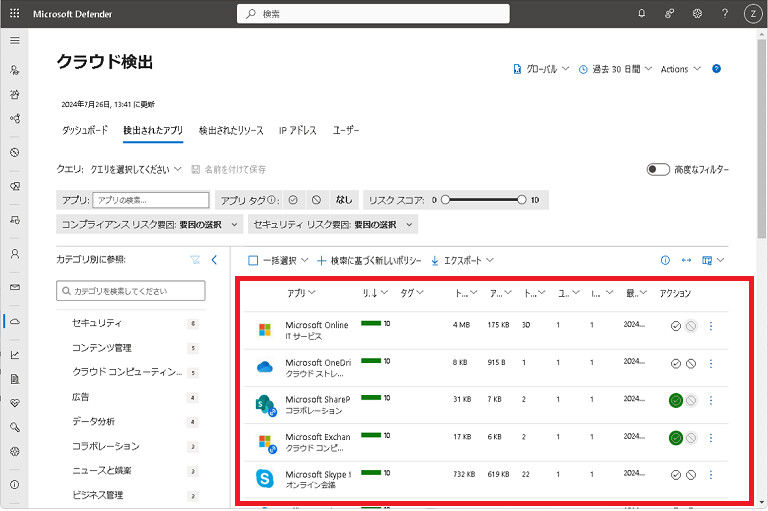This screenshot has width=768, height=511.
Task: Open the info icon in left sidebar
Action: 15,485
